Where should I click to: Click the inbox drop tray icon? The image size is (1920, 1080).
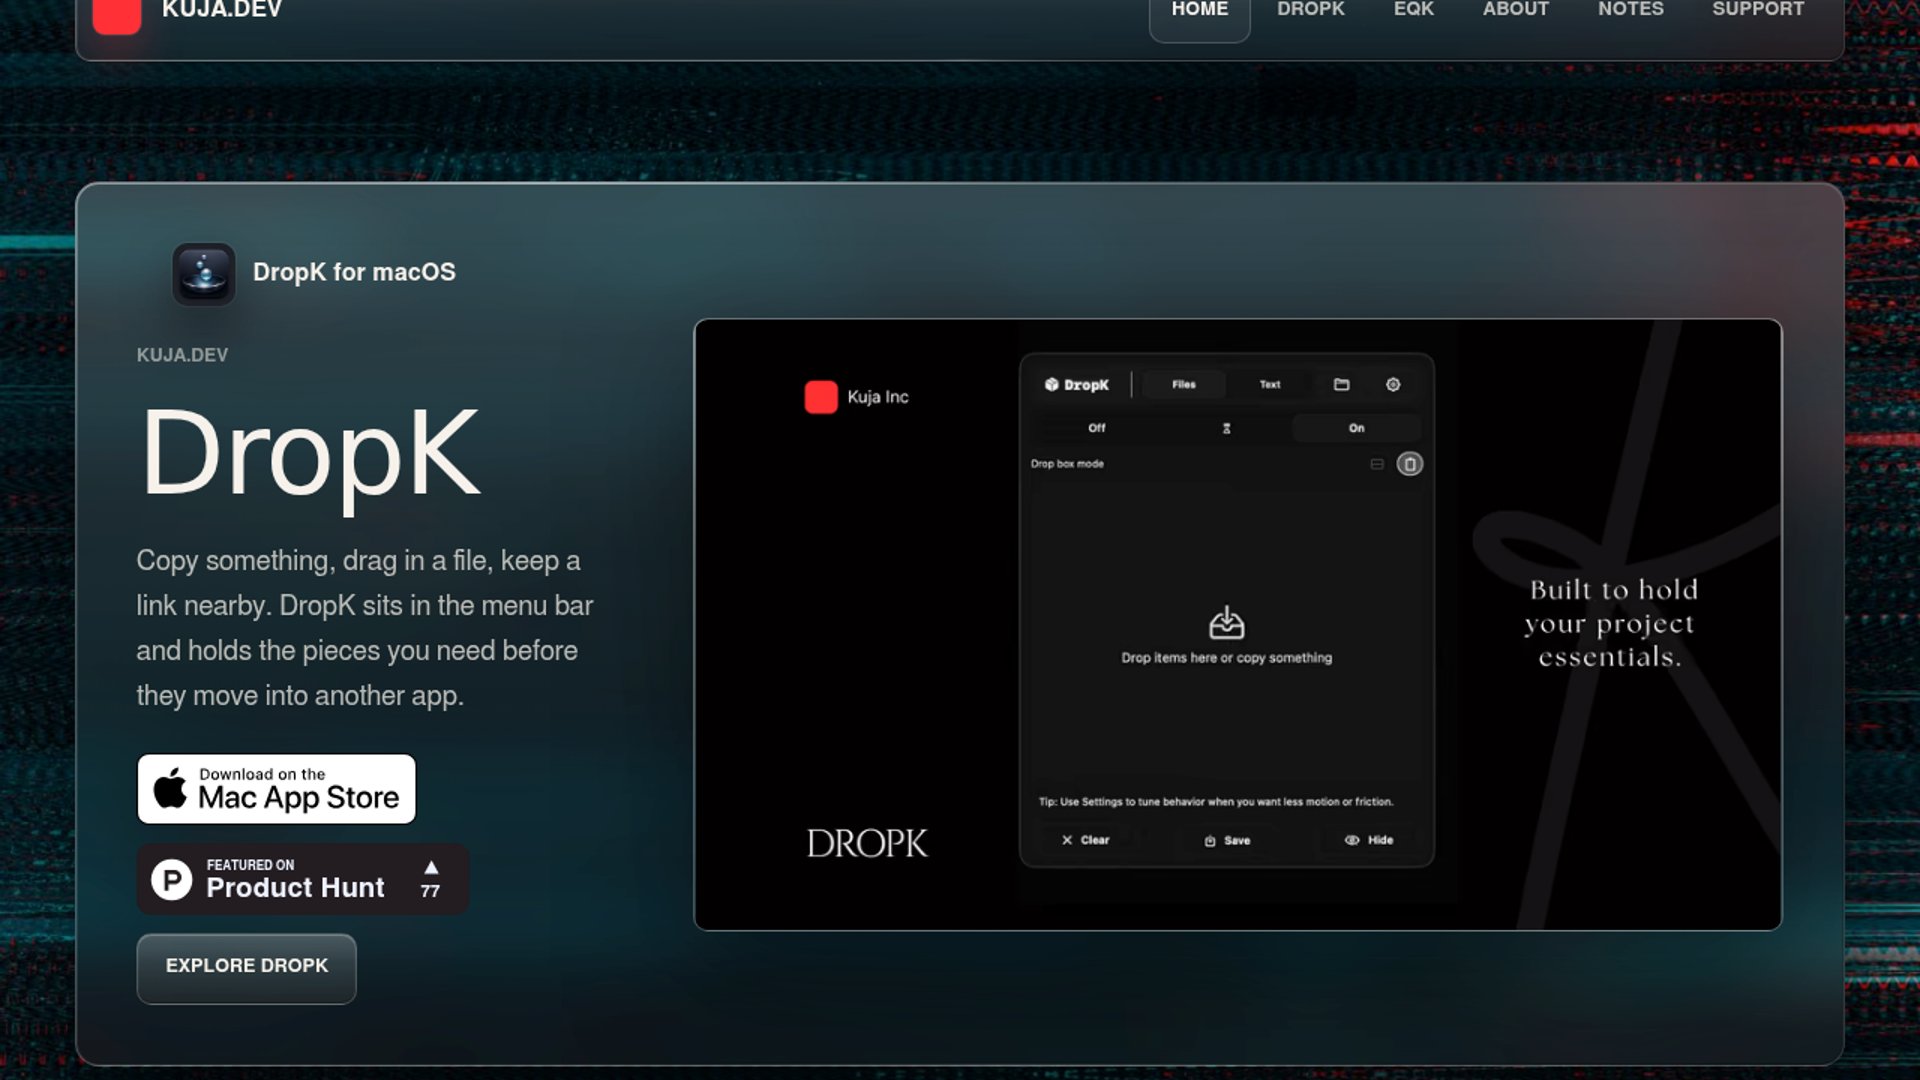tap(1227, 622)
